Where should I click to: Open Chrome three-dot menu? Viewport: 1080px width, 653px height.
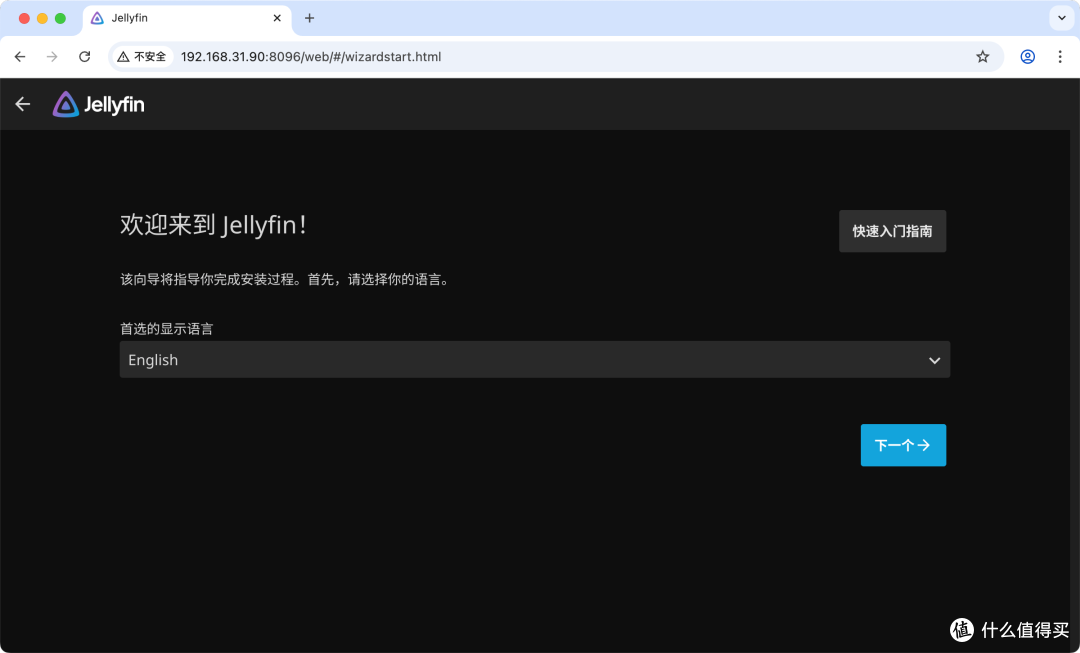tap(1060, 56)
